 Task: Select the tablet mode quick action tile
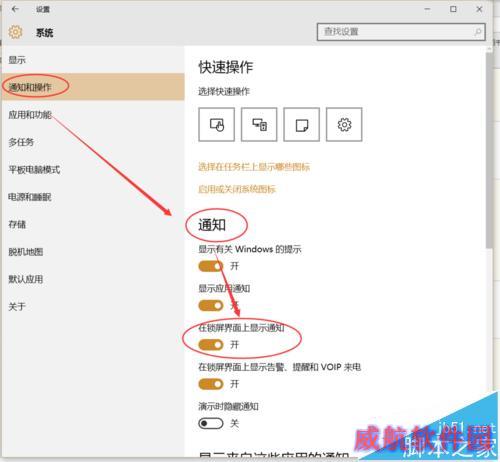click(x=217, y=125)
